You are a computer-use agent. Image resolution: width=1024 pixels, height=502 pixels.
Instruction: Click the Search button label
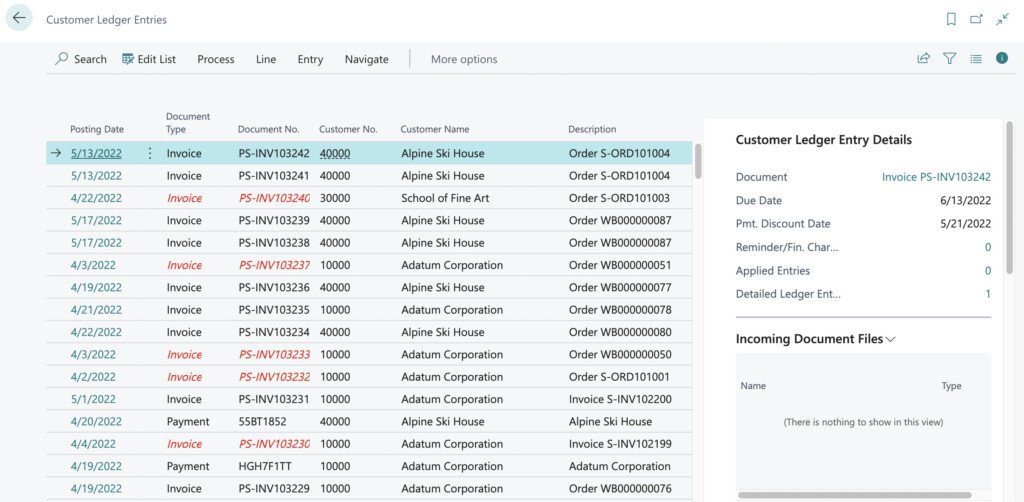click(x=90, y=59)
